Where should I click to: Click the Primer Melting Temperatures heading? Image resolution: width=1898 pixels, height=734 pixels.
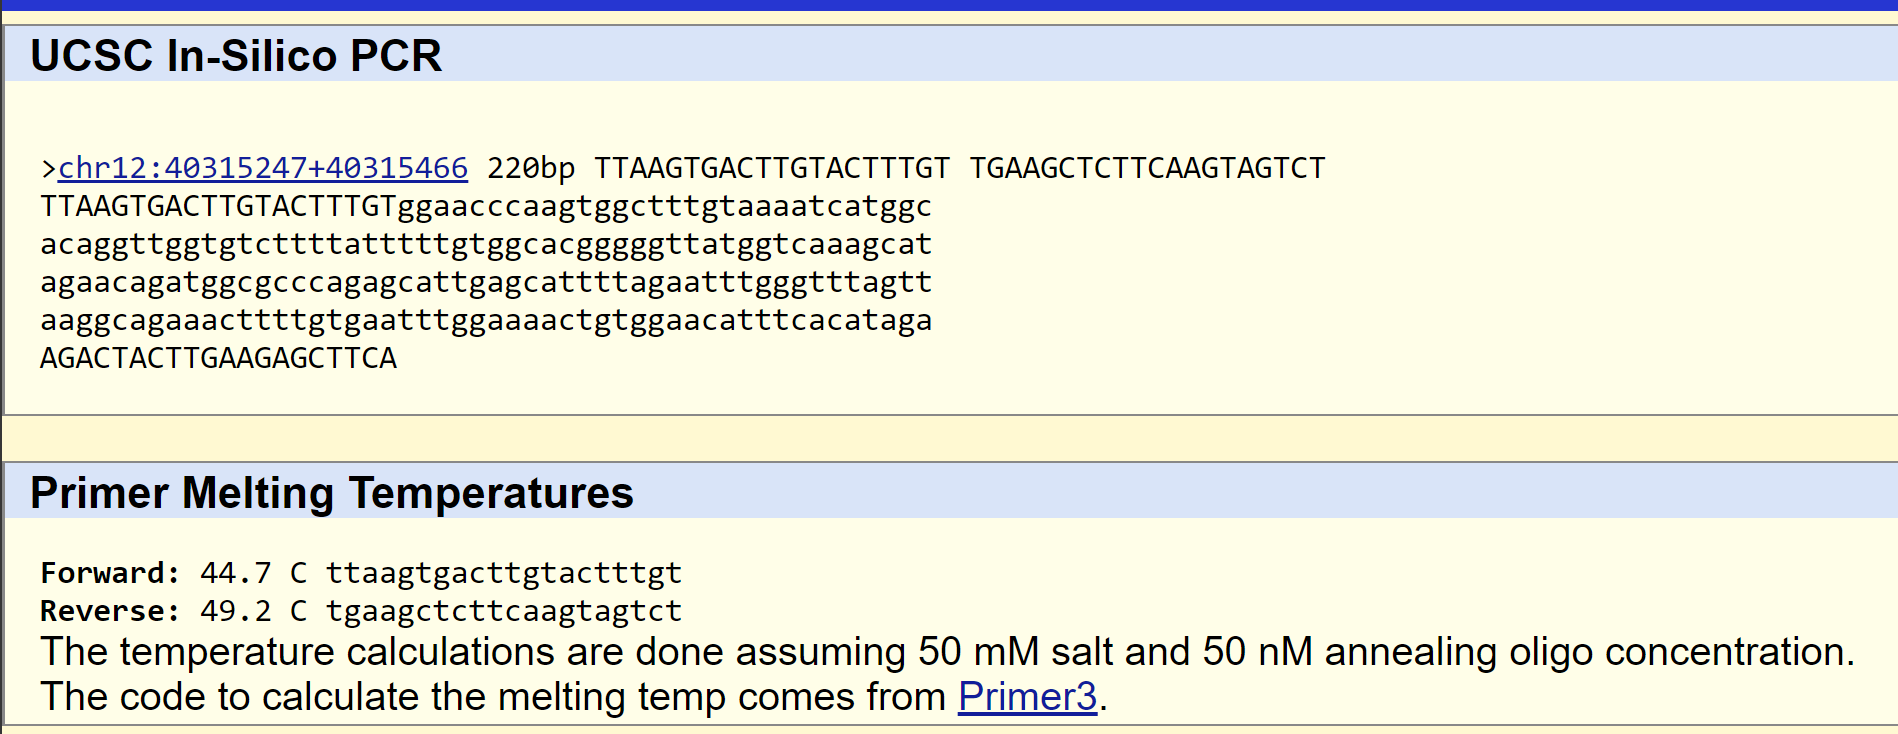click(332, 493)
